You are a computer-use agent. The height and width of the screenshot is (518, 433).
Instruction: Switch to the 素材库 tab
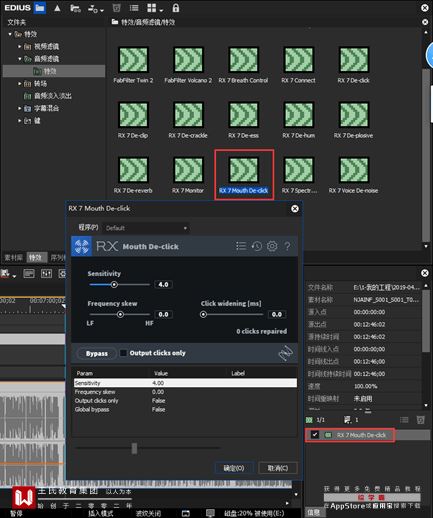(13, 257)
